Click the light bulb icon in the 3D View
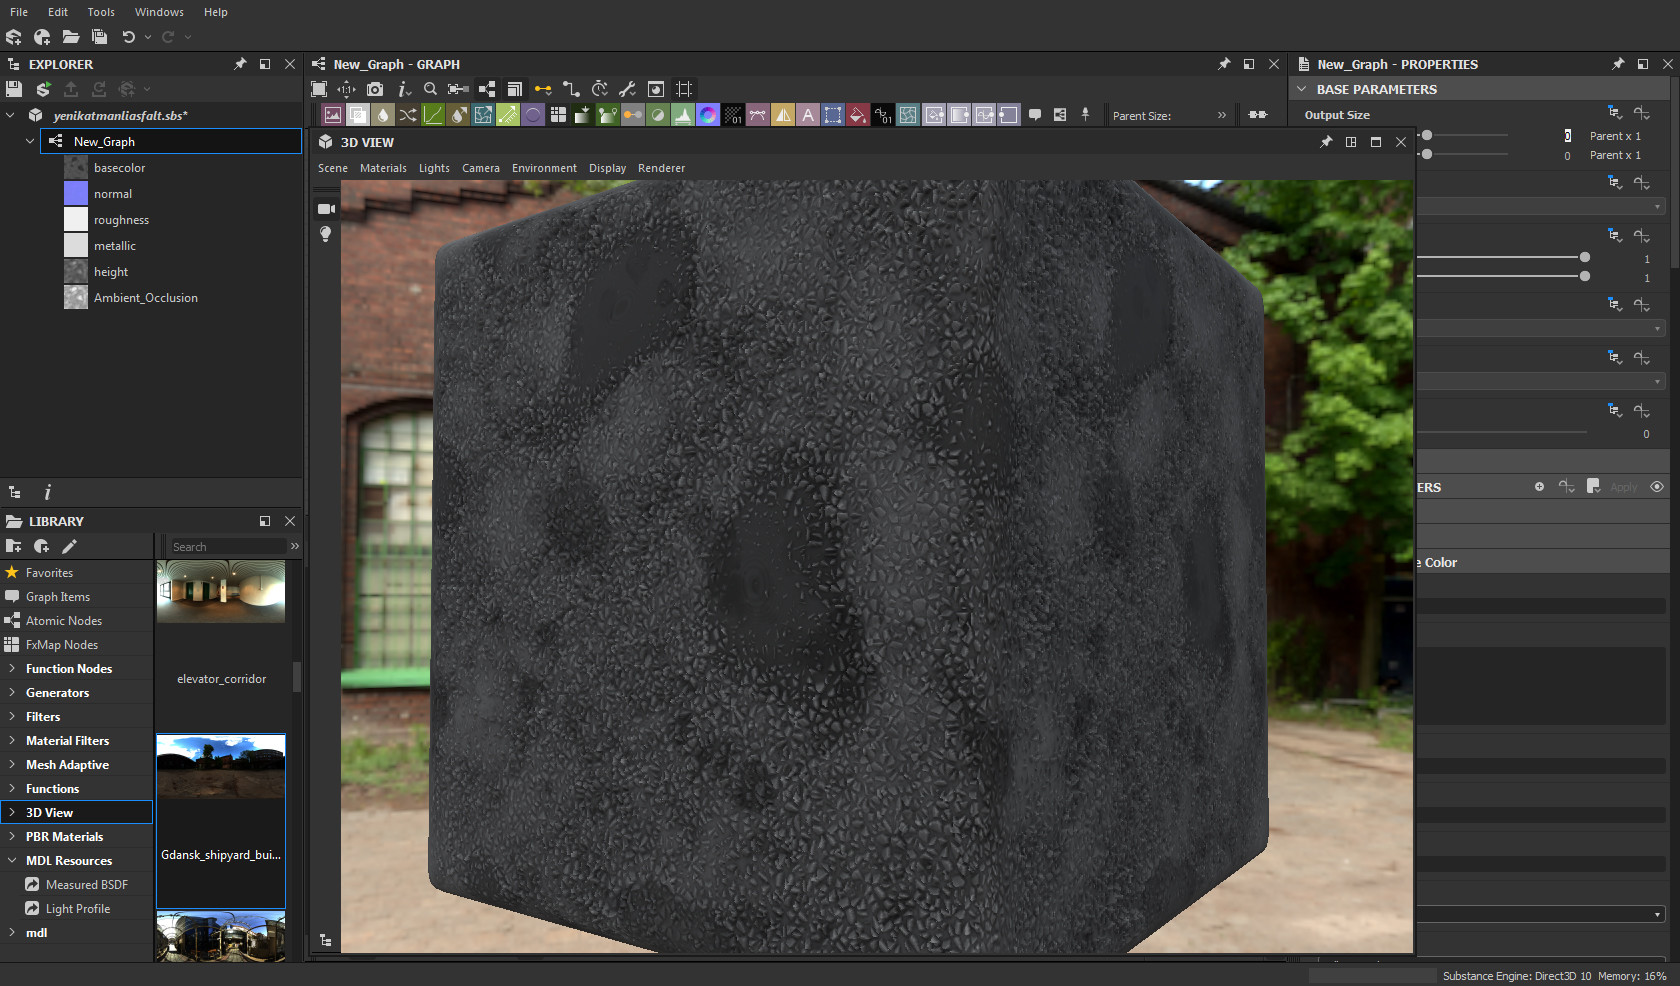 point(325,234)
